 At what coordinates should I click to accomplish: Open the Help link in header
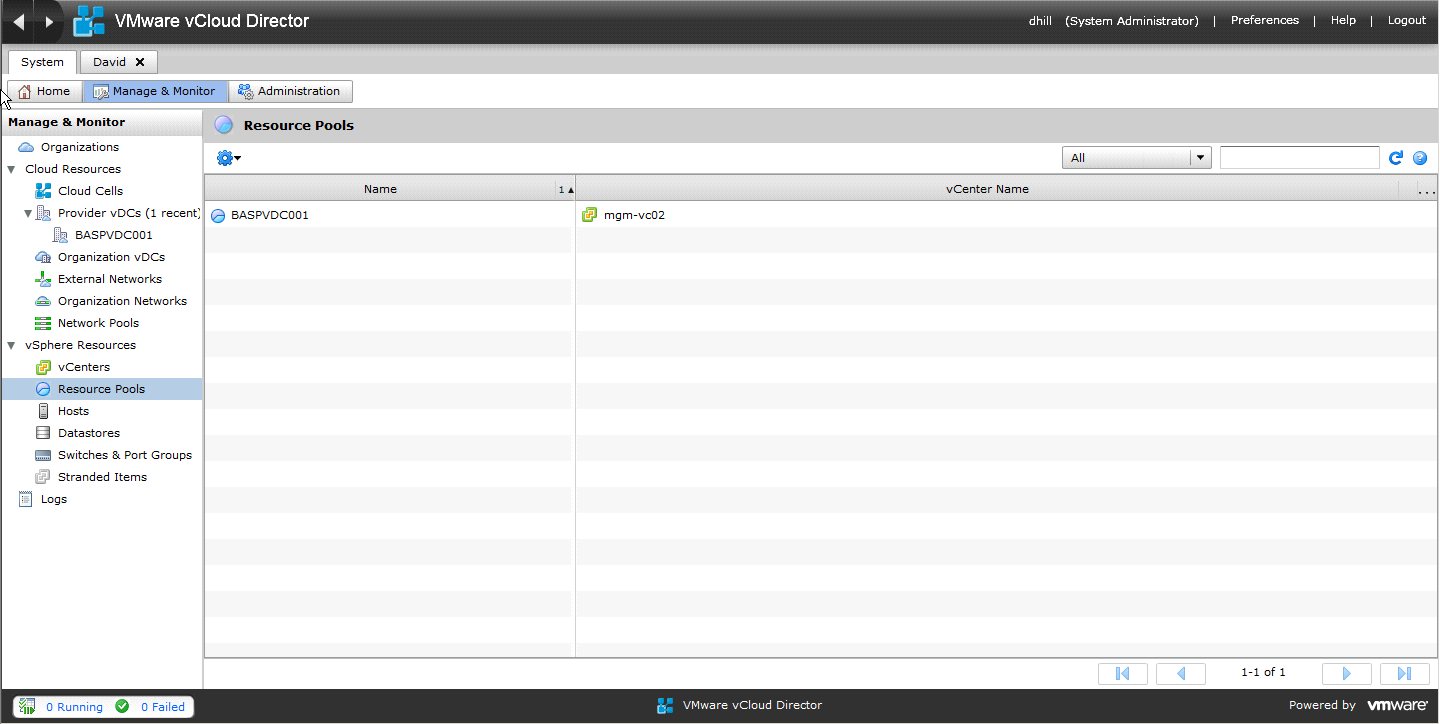tap(1343, 20)
